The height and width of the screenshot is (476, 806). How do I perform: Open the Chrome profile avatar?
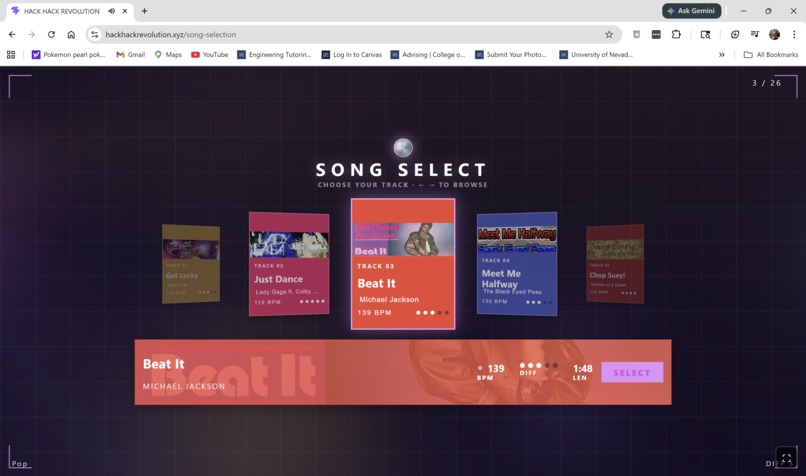pos(774,34)
